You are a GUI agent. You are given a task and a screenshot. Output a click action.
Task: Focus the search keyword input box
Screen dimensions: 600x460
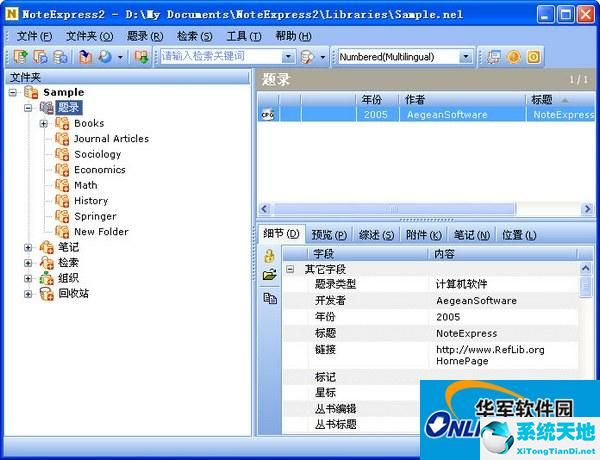(x=221, y=57)
